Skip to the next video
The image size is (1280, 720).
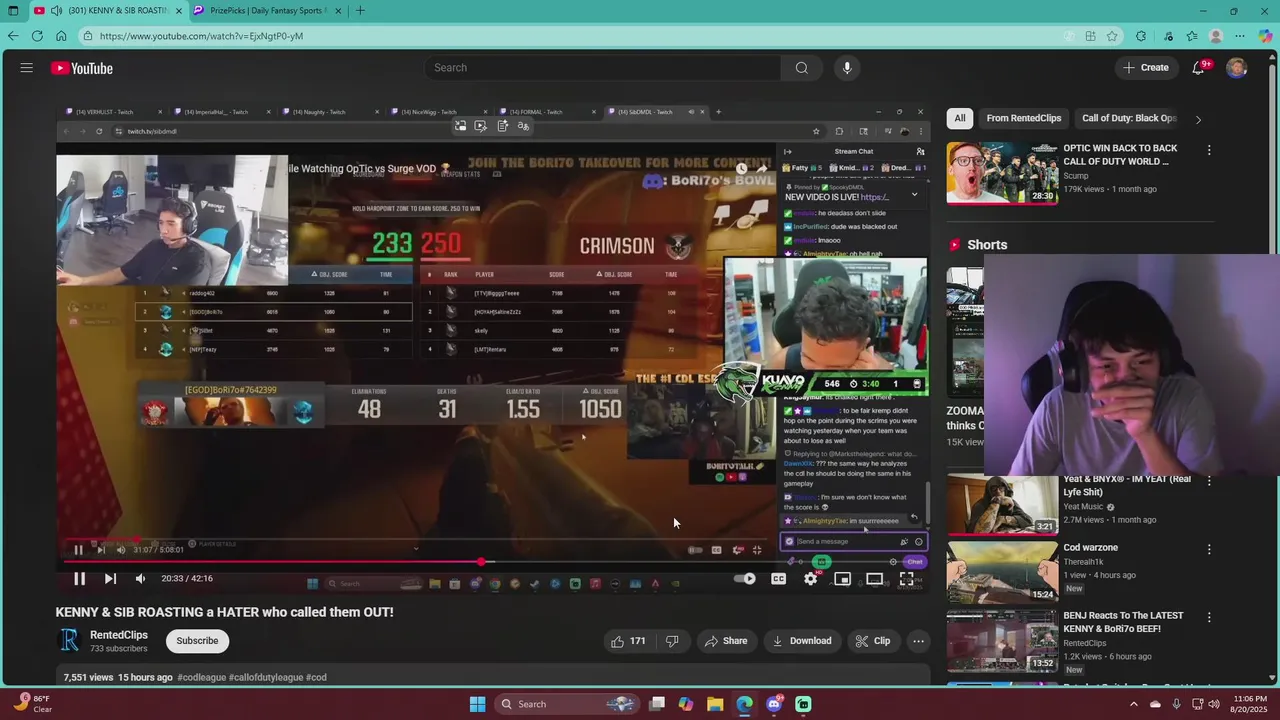point(110,578)
